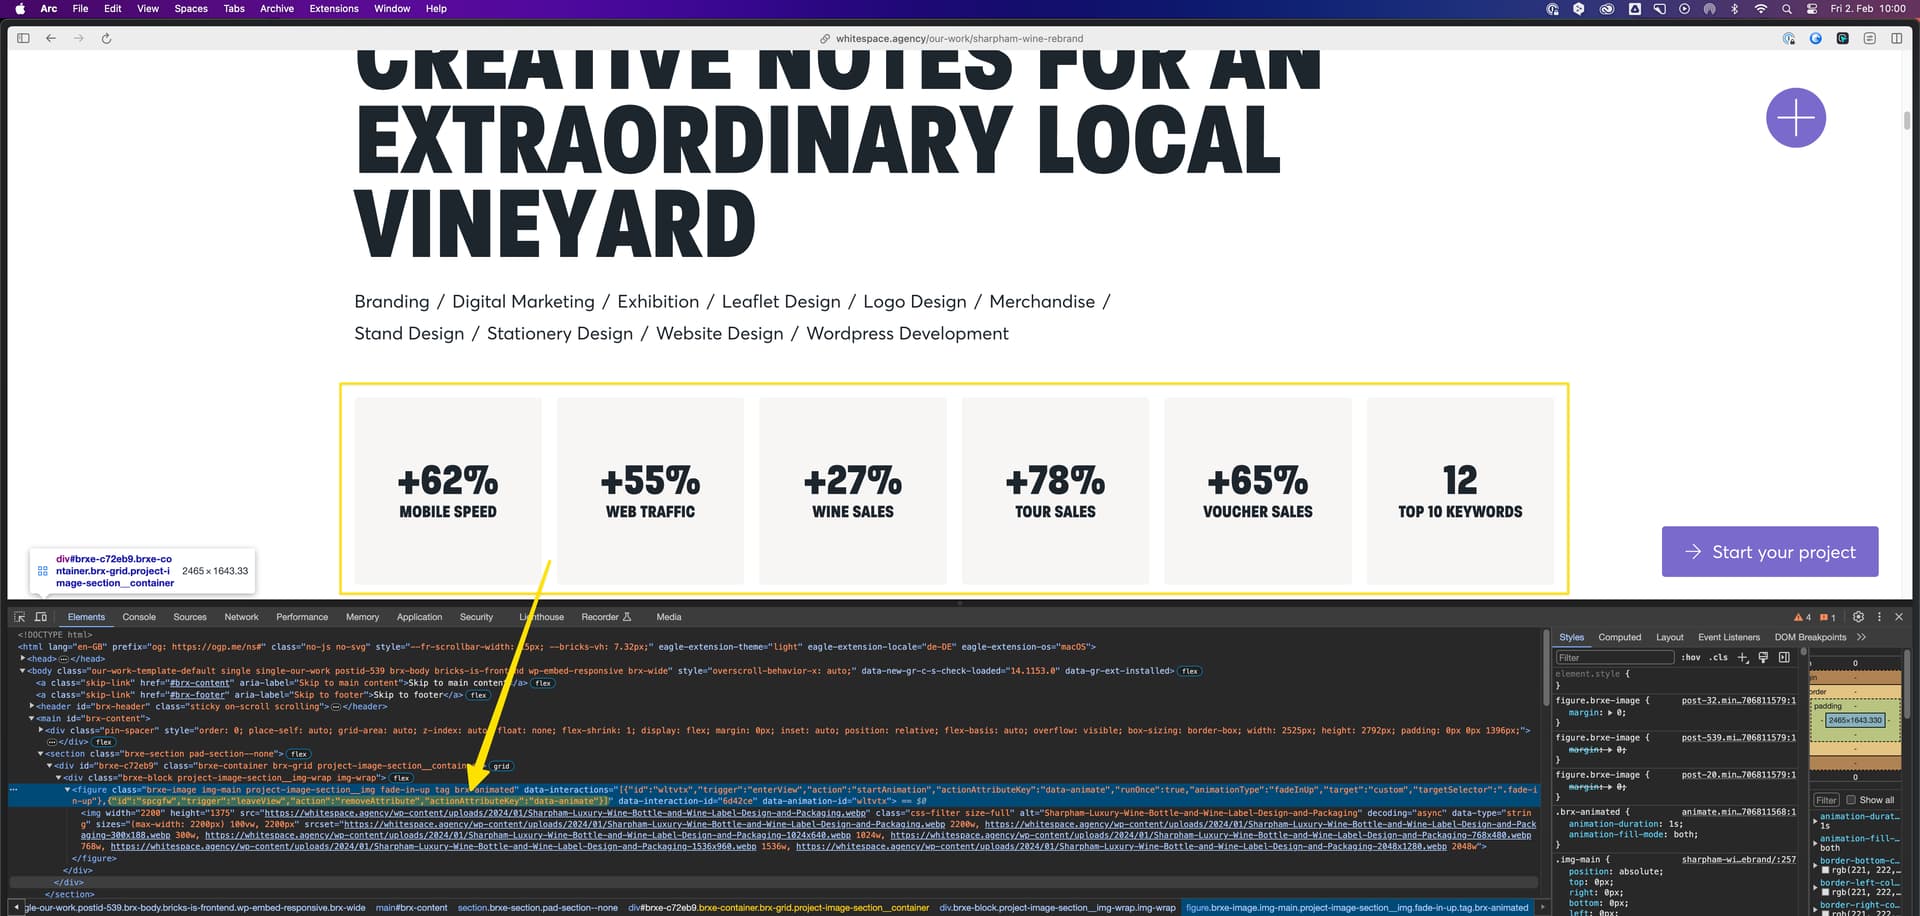Toggle the Arc sidebar icon
The image size is (1920, 916).
(x=23, y=38)
